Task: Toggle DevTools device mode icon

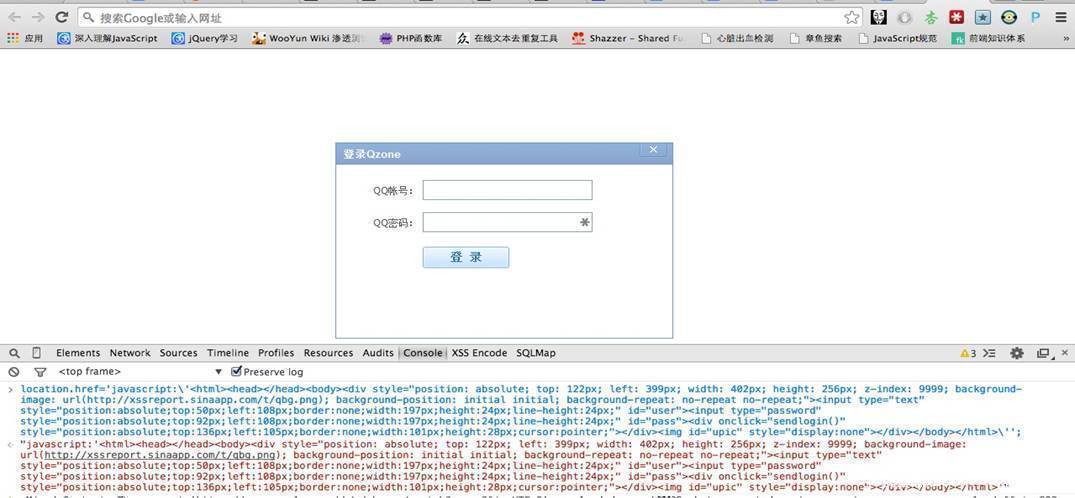Action: pos(36,353)
